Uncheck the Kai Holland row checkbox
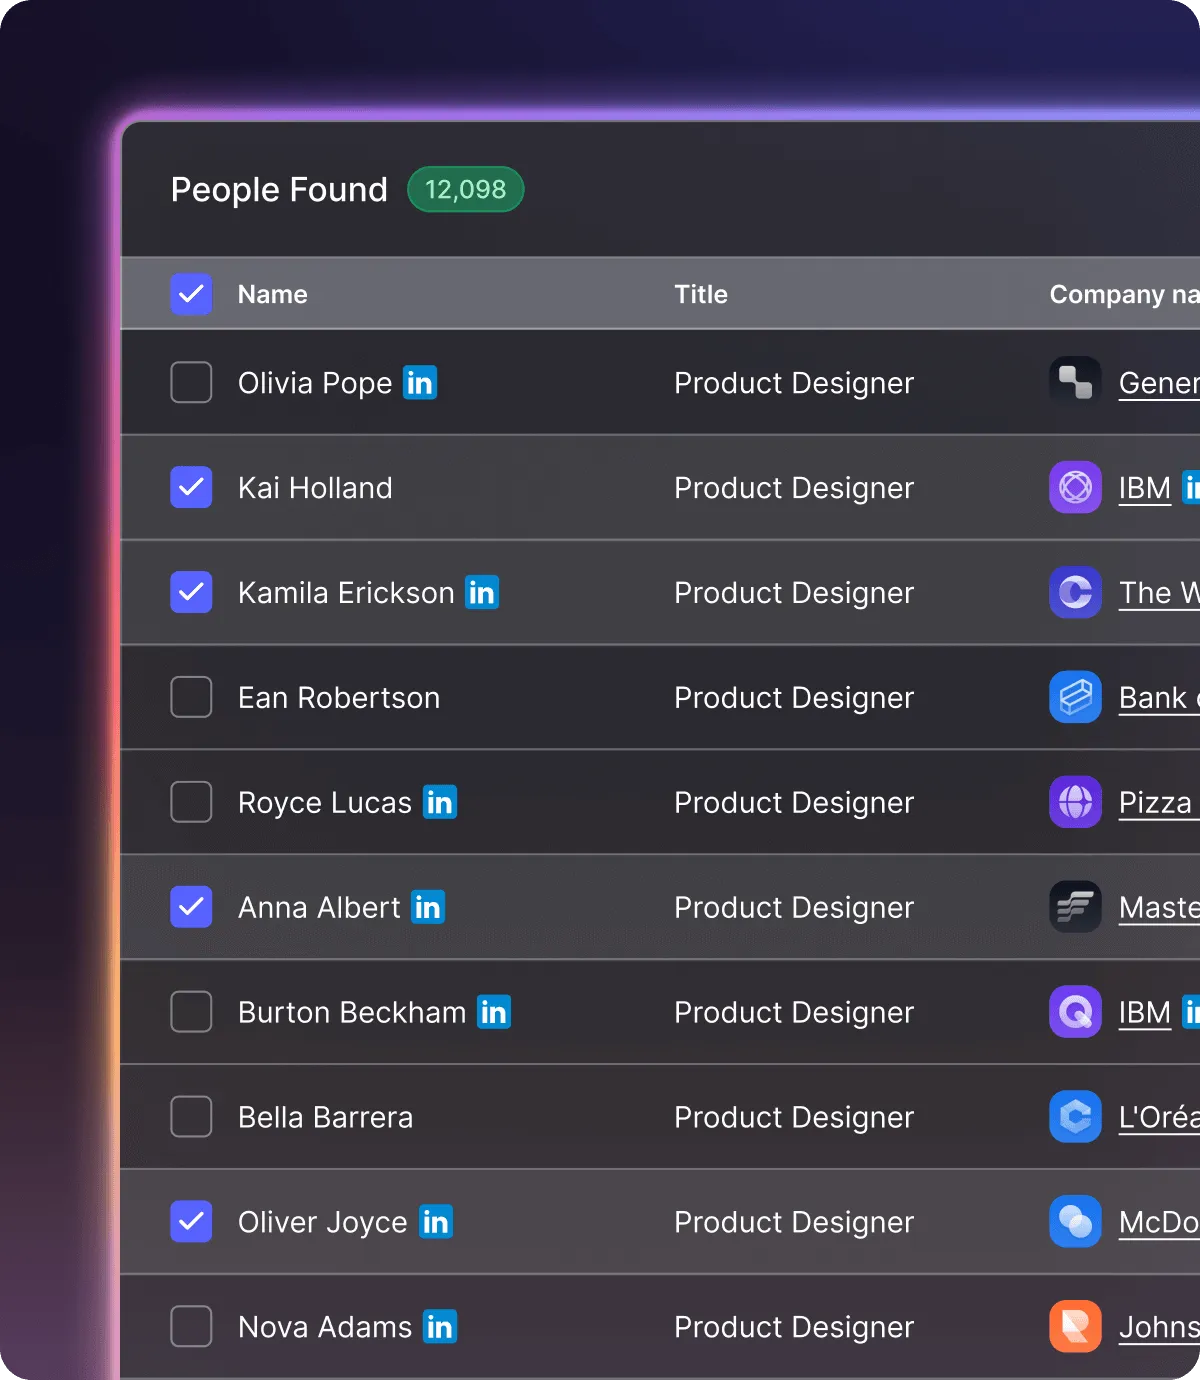 191,487
